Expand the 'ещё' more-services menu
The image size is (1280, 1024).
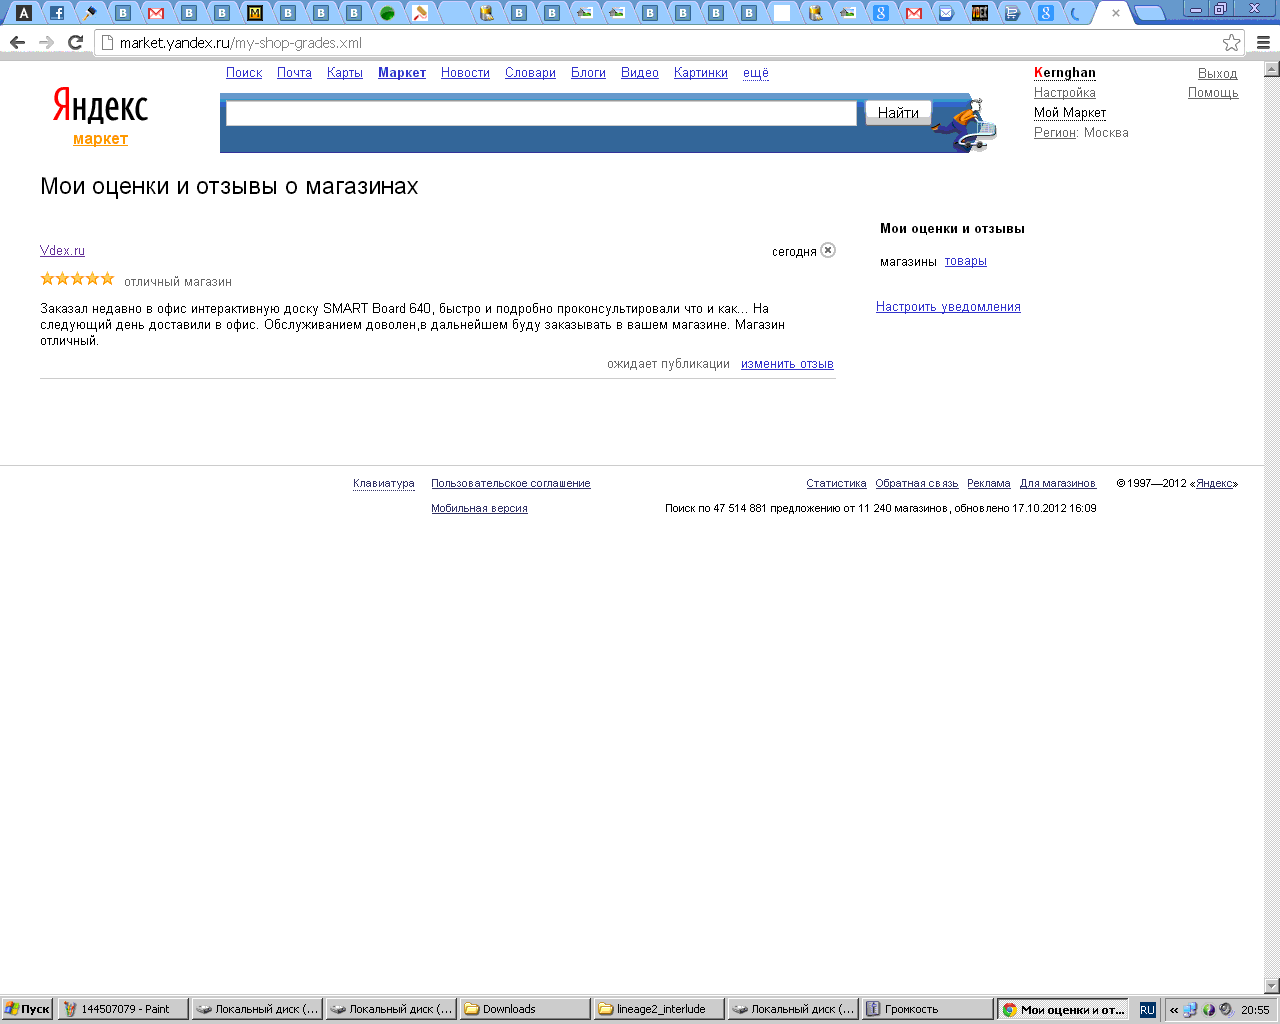click(756, 73)
